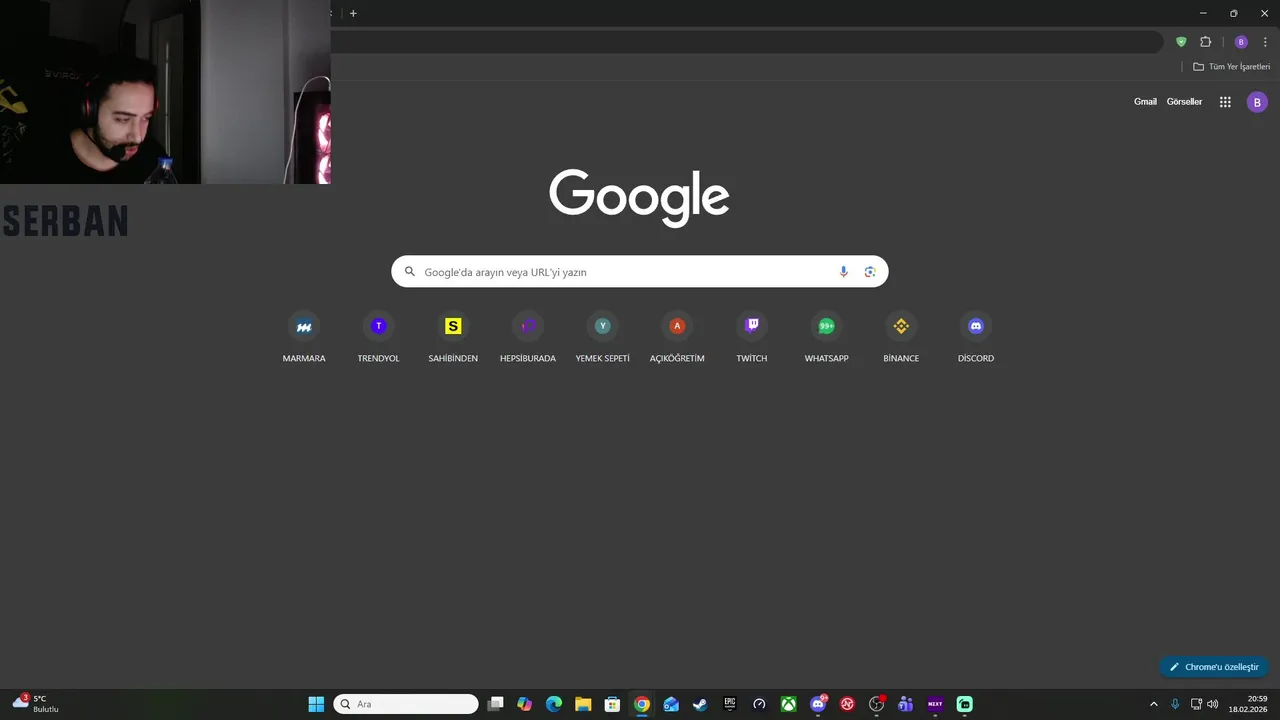Open the Tüm Yer İşaretleri bookmarks folder

1231,67
